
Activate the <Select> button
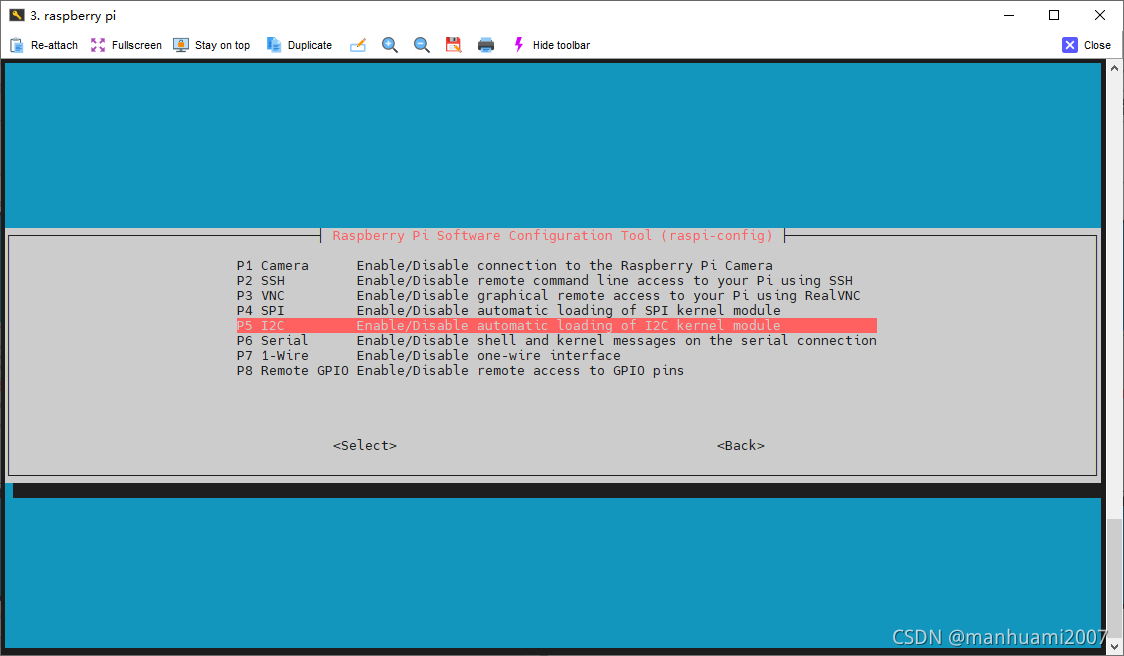(365, 445)
